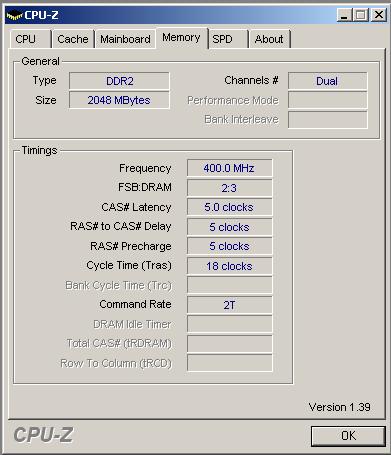Click the greyed Performance Mode label
Screen dimensions: 391x455
tap(233, 100)
